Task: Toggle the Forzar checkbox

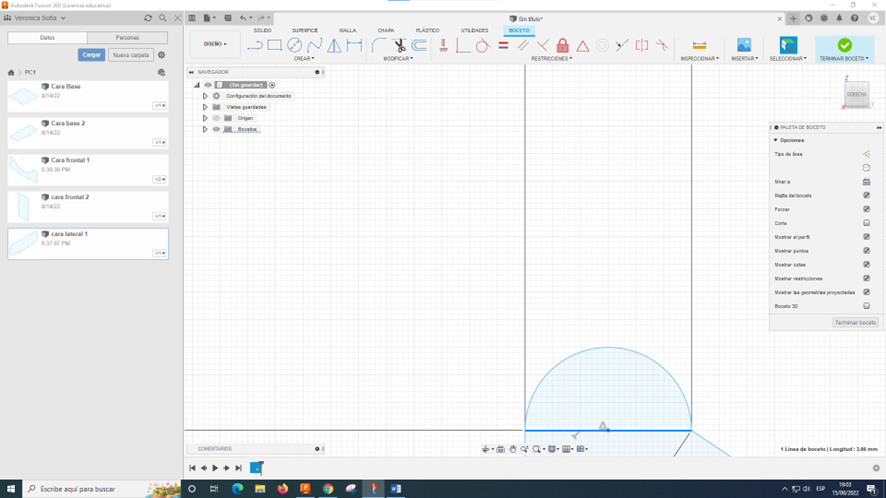Action: point(866,209)
